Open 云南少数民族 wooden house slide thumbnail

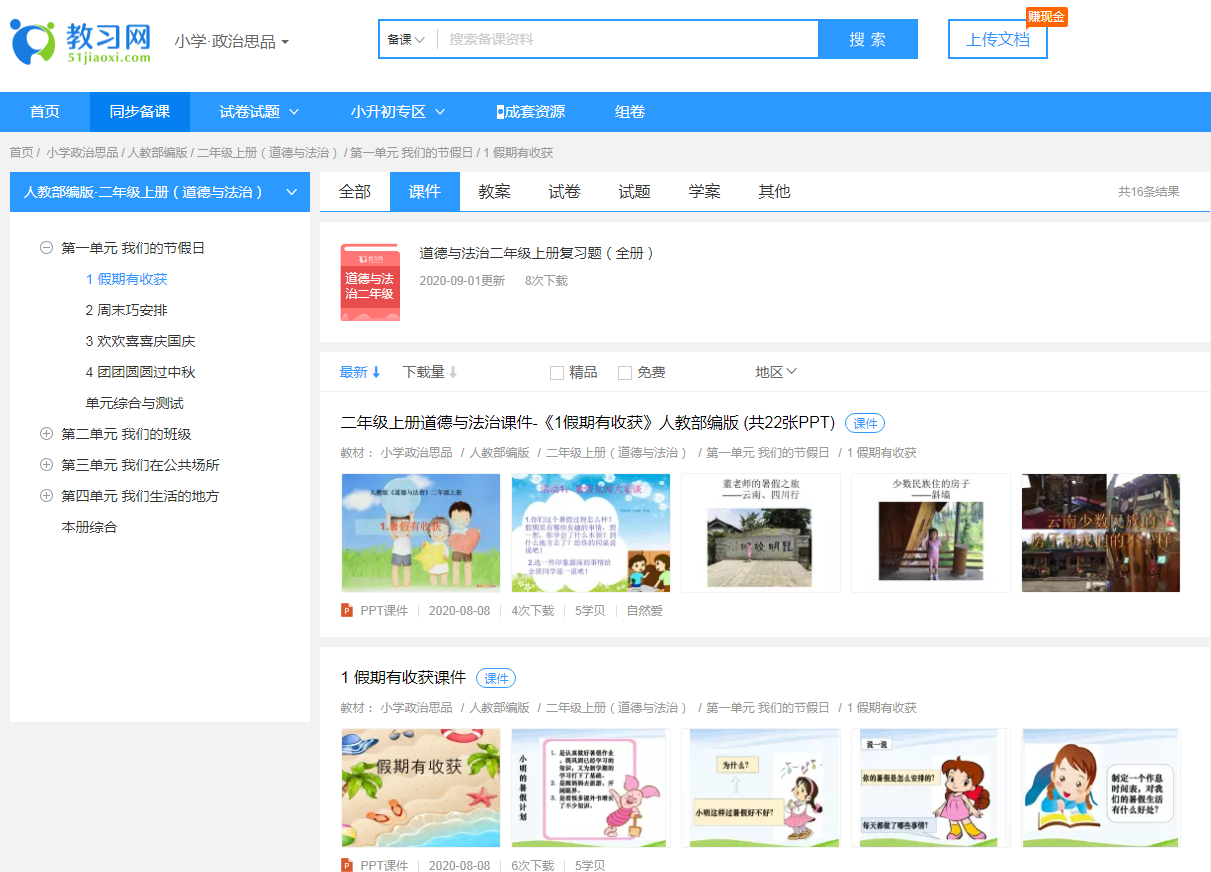1101,533
